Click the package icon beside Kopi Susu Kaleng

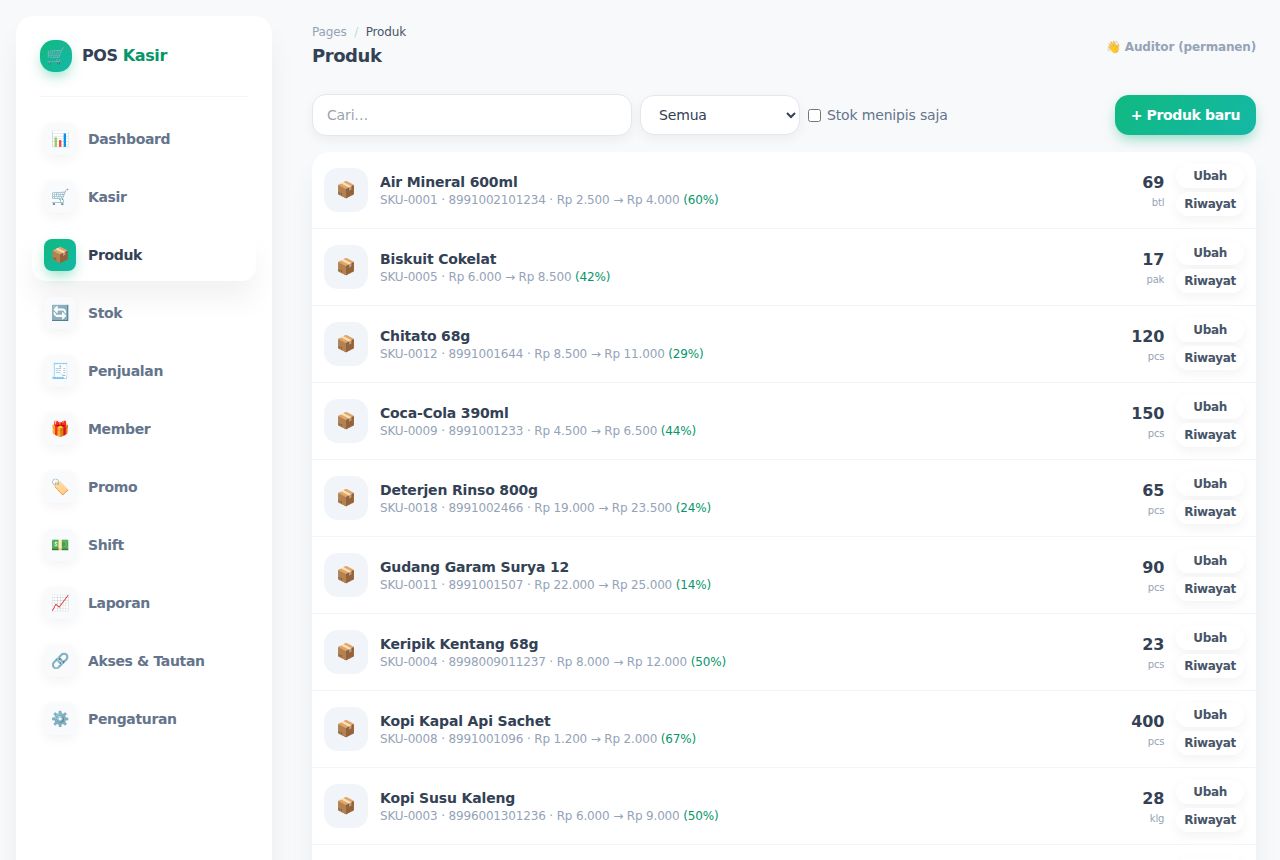click(346, 806)
